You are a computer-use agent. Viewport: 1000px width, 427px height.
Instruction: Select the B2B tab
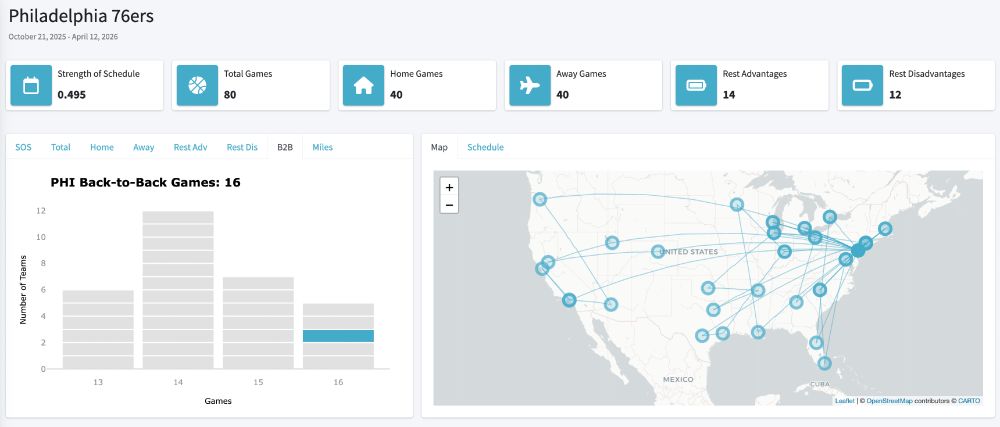(x=285, y=147)
